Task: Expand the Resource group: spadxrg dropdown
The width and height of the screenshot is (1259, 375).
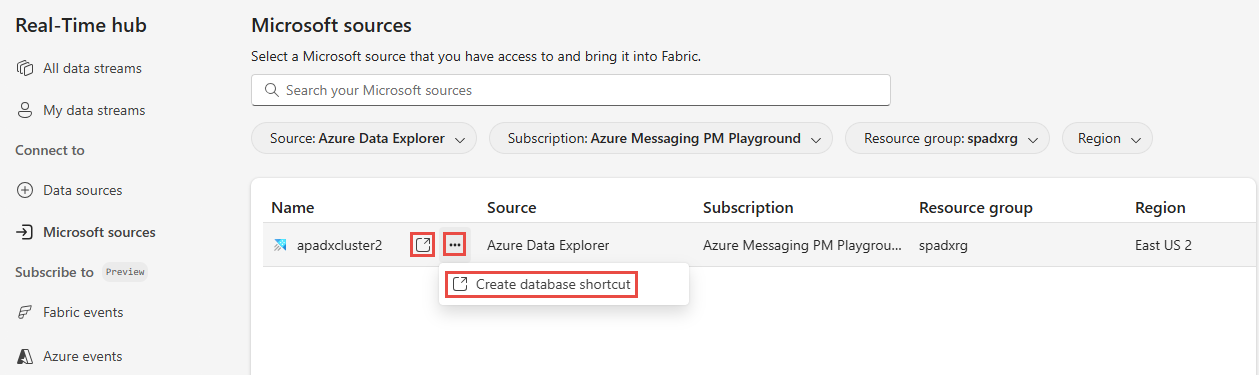Action: point(948,139)
